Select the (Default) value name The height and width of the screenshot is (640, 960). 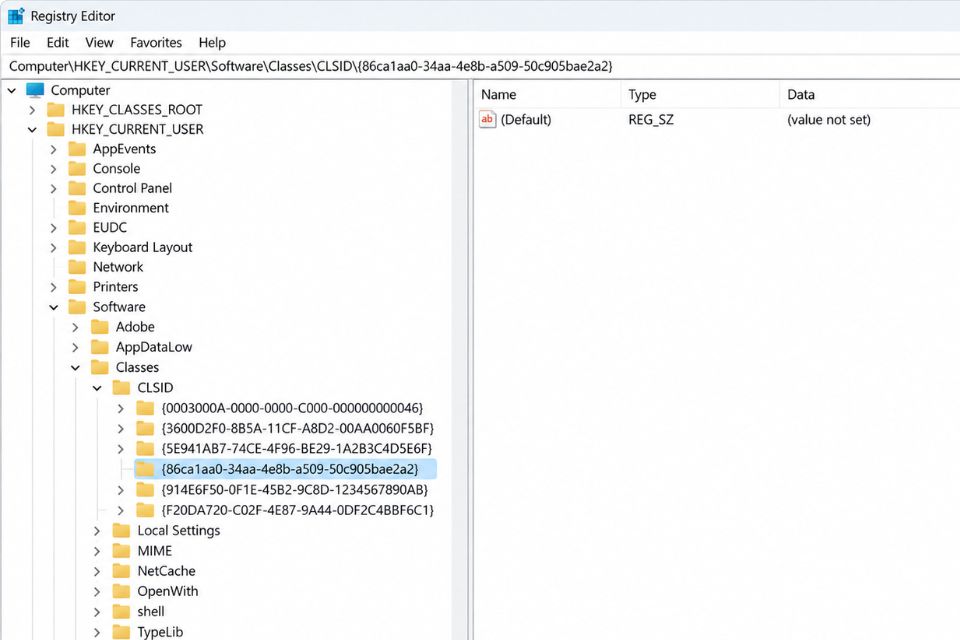(x=526, y=120)
